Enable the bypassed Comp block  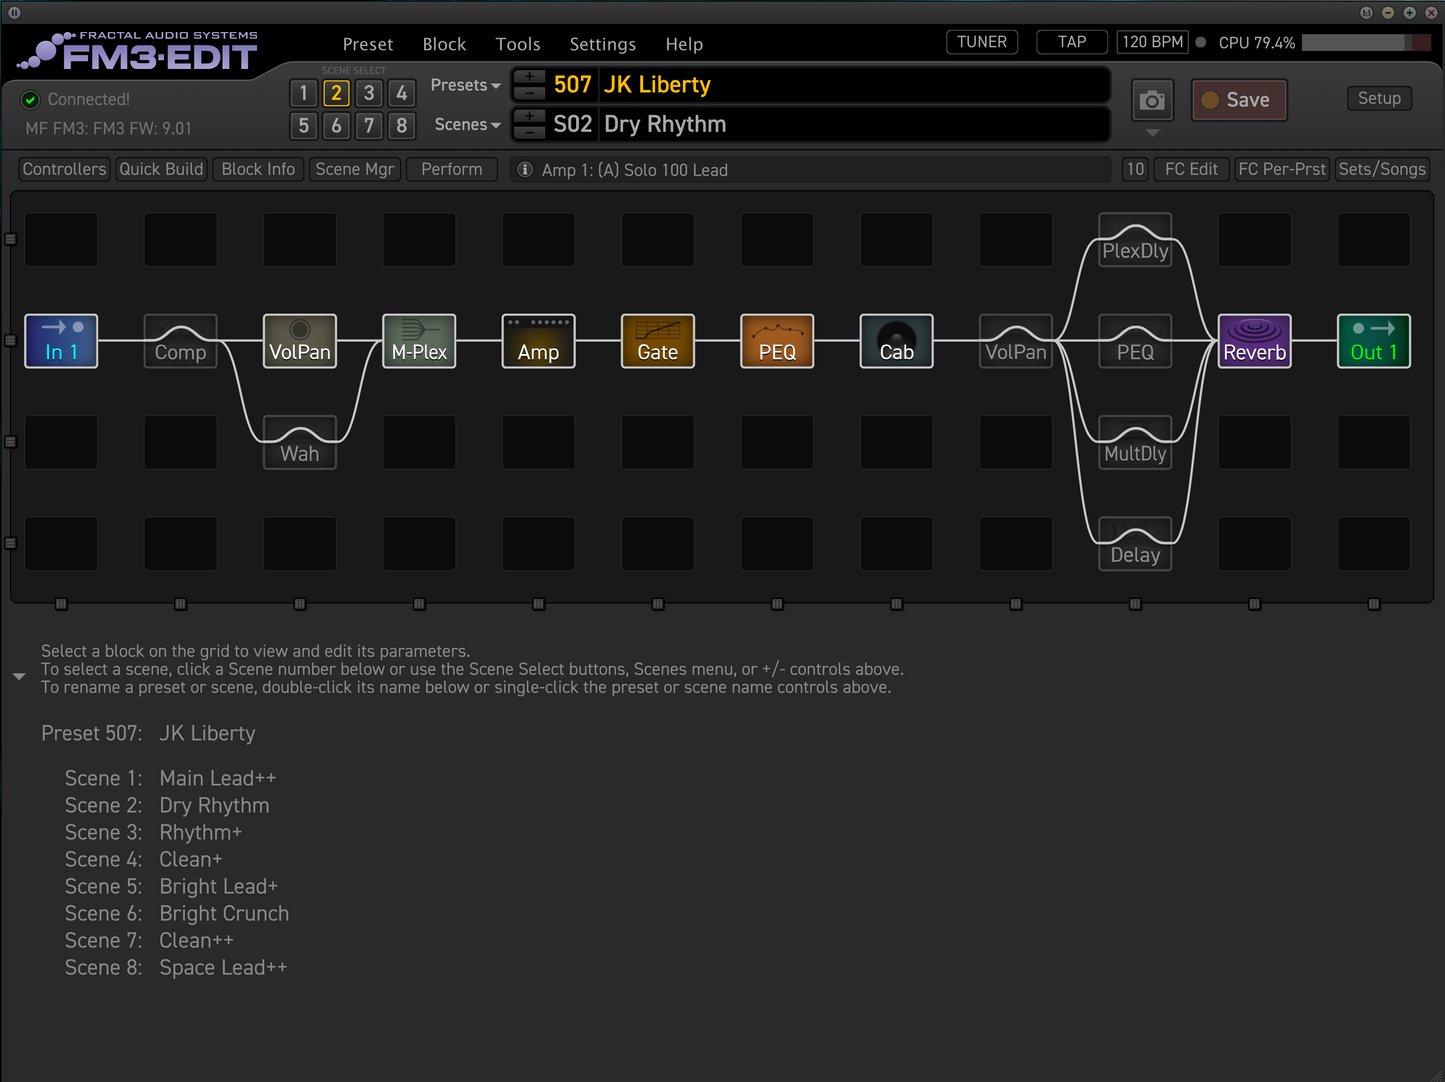point(180,341)
